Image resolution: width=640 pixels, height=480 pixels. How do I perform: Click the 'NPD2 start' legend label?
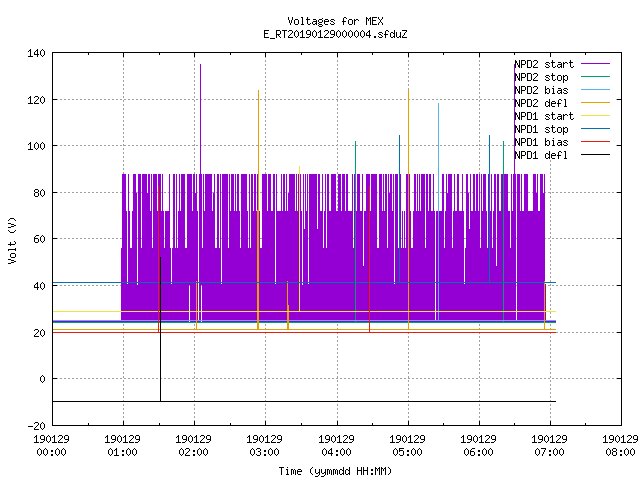(x=544, y=64)
